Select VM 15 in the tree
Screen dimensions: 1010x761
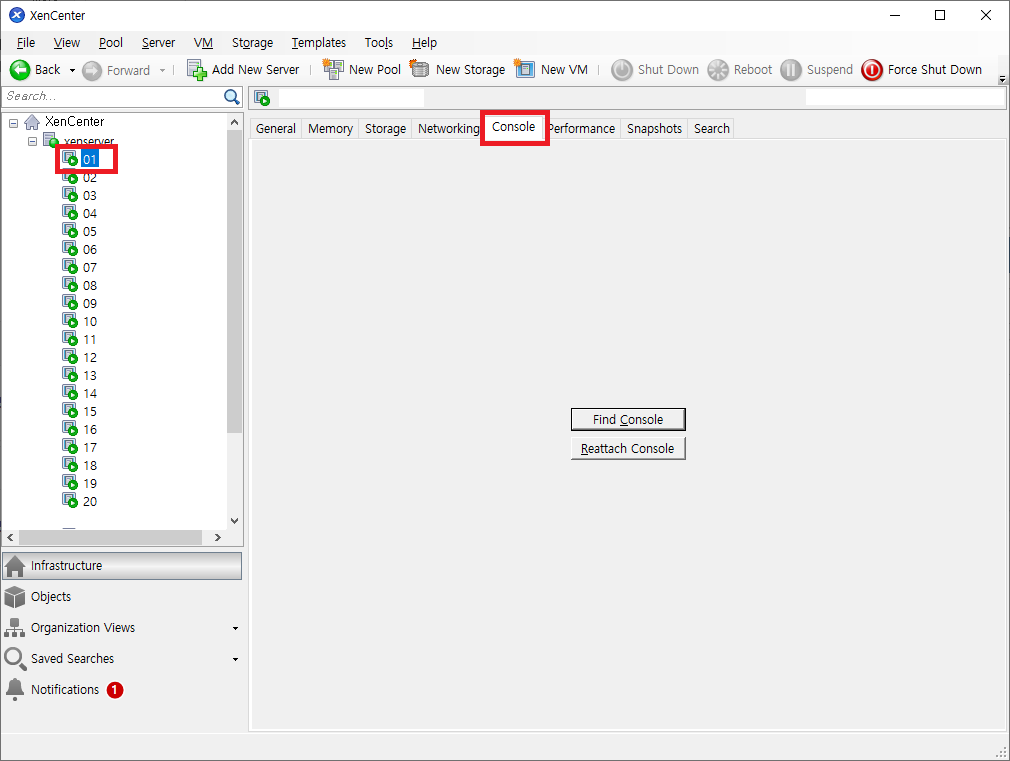click(x=90, y=411)
